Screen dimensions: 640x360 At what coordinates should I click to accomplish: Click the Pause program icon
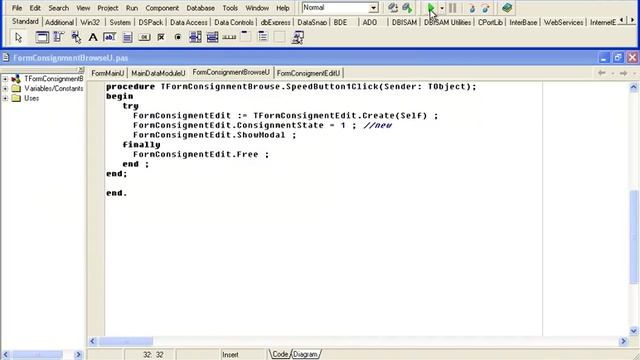click(x=452, y=8)
